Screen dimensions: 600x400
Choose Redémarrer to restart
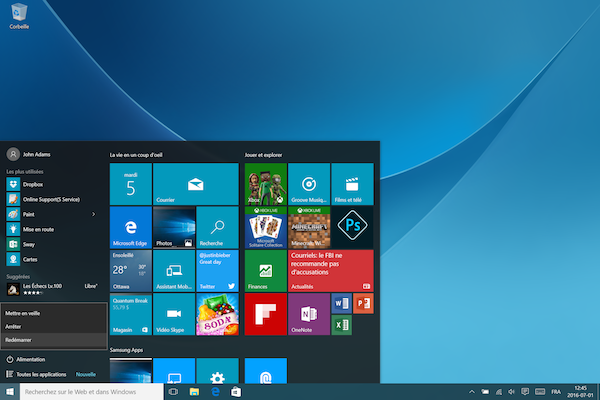54,340
